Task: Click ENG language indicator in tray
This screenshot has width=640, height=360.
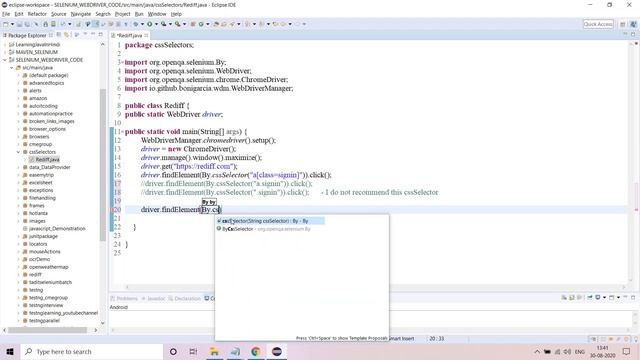Action: click(580, 351)
